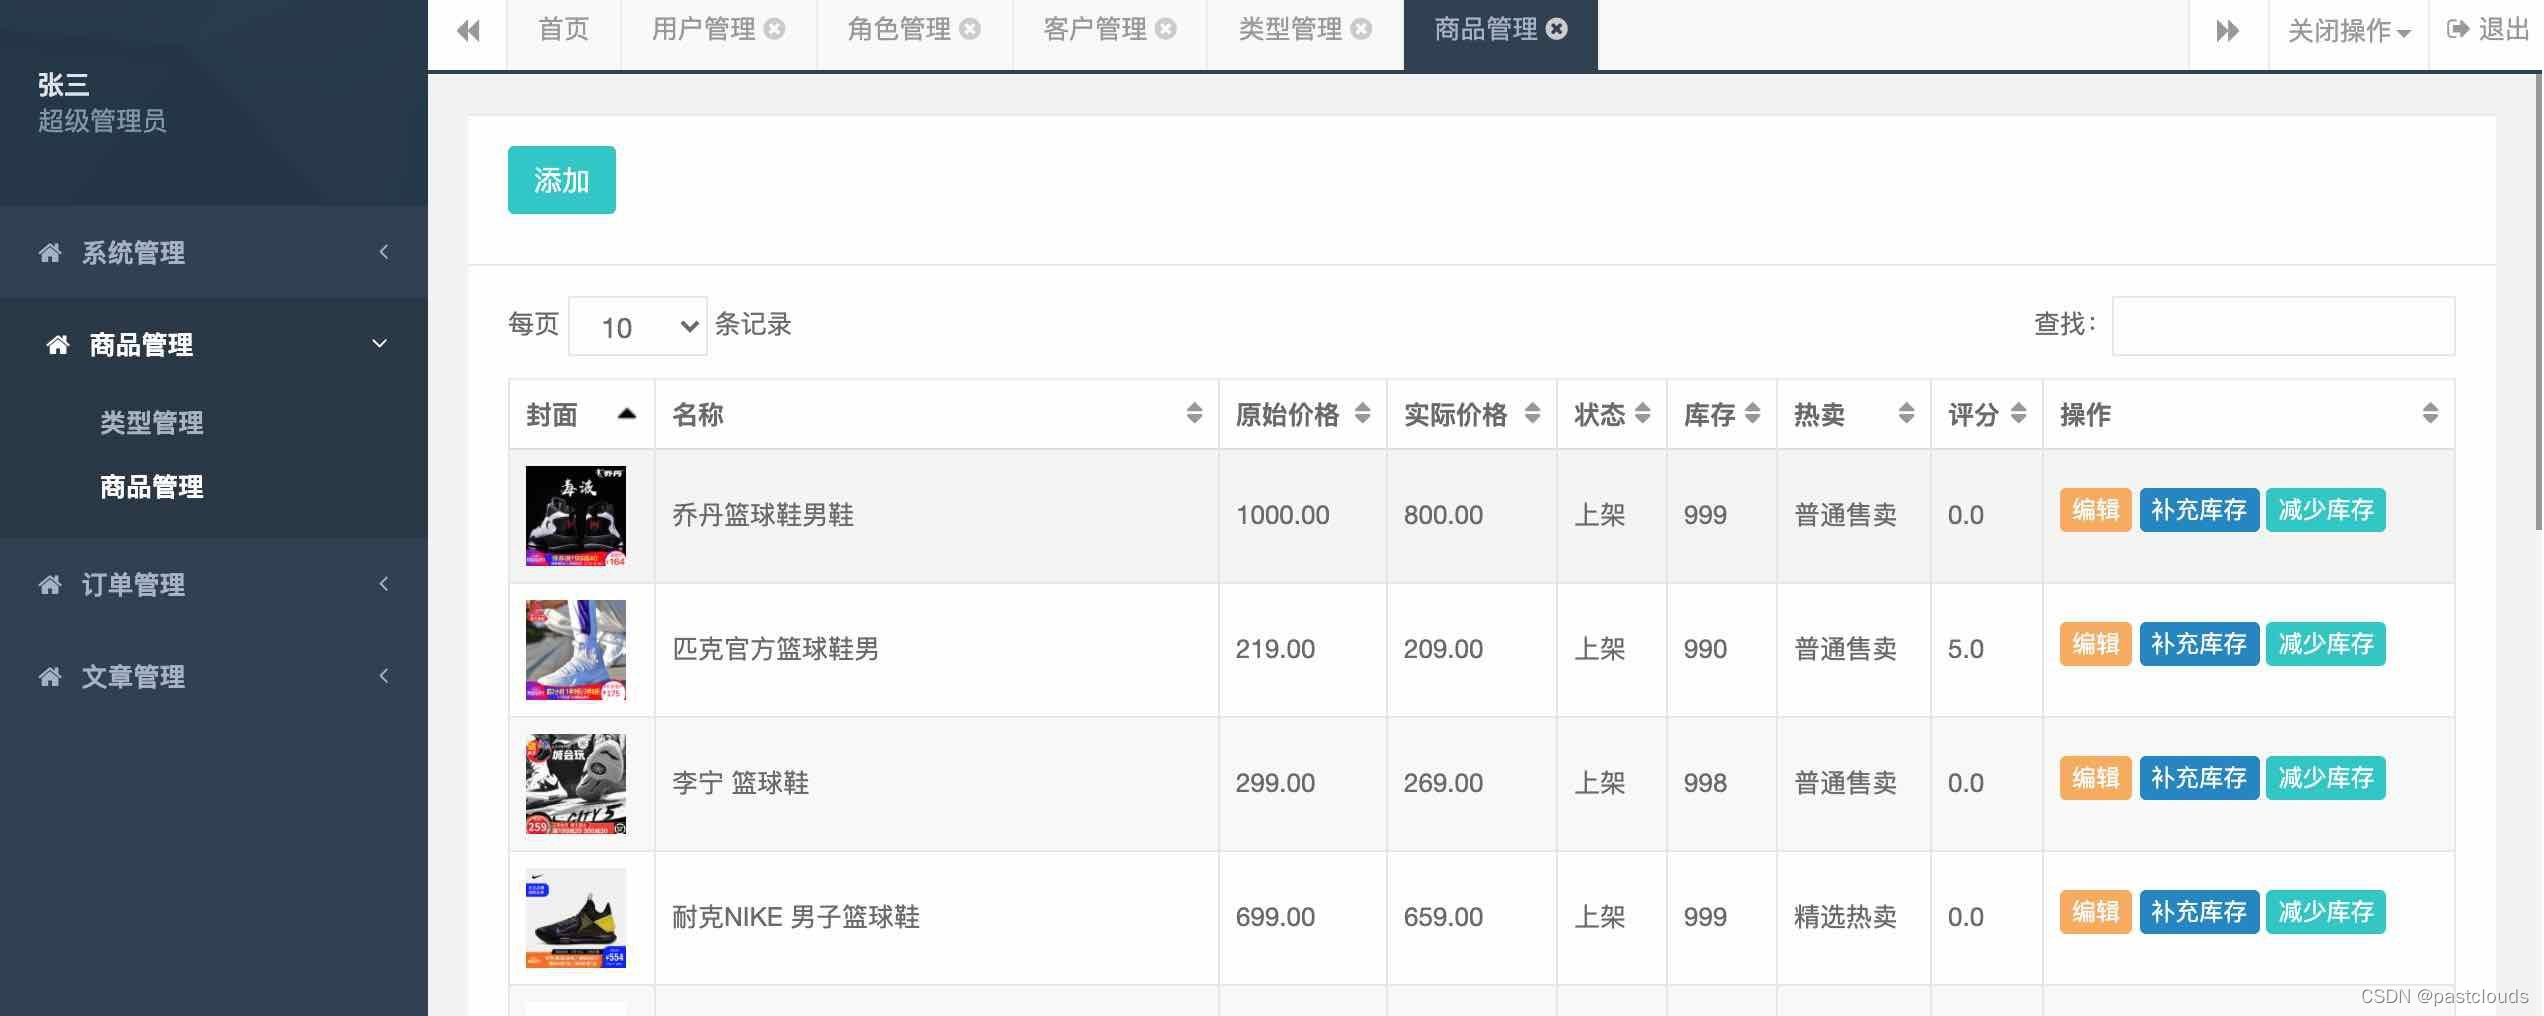Click the page vertical scrollbar

pyautogui.click(x=2538, y=300)
